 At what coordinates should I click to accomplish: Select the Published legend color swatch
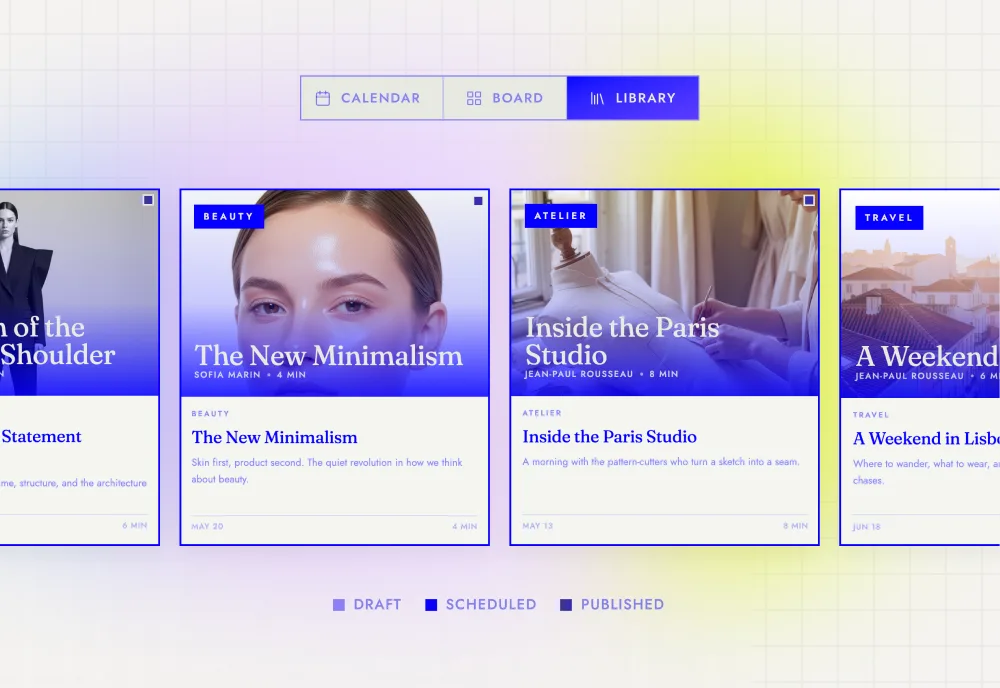(x=566, y=604)
